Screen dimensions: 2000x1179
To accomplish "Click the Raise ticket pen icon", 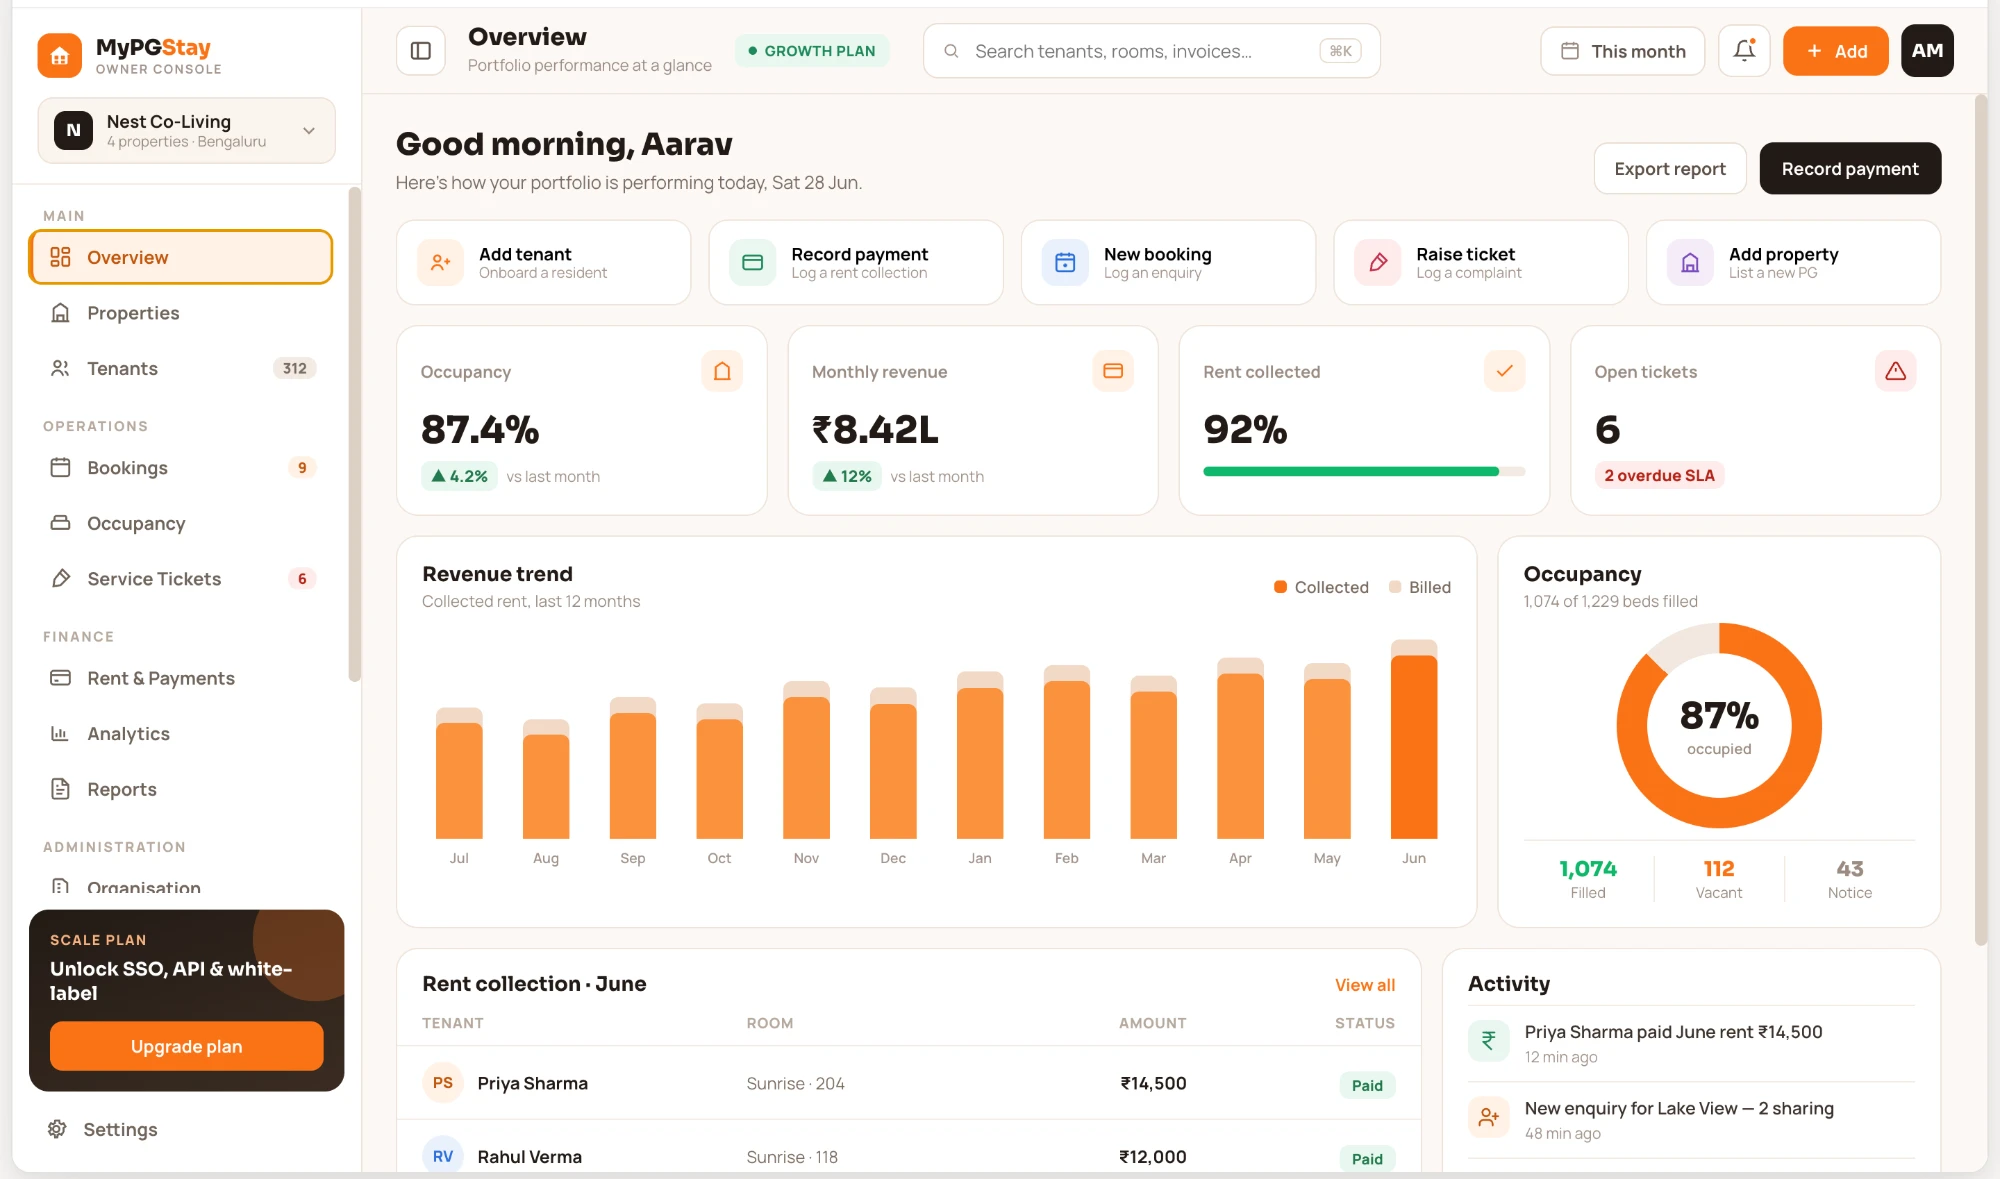I will point(1378,262).
